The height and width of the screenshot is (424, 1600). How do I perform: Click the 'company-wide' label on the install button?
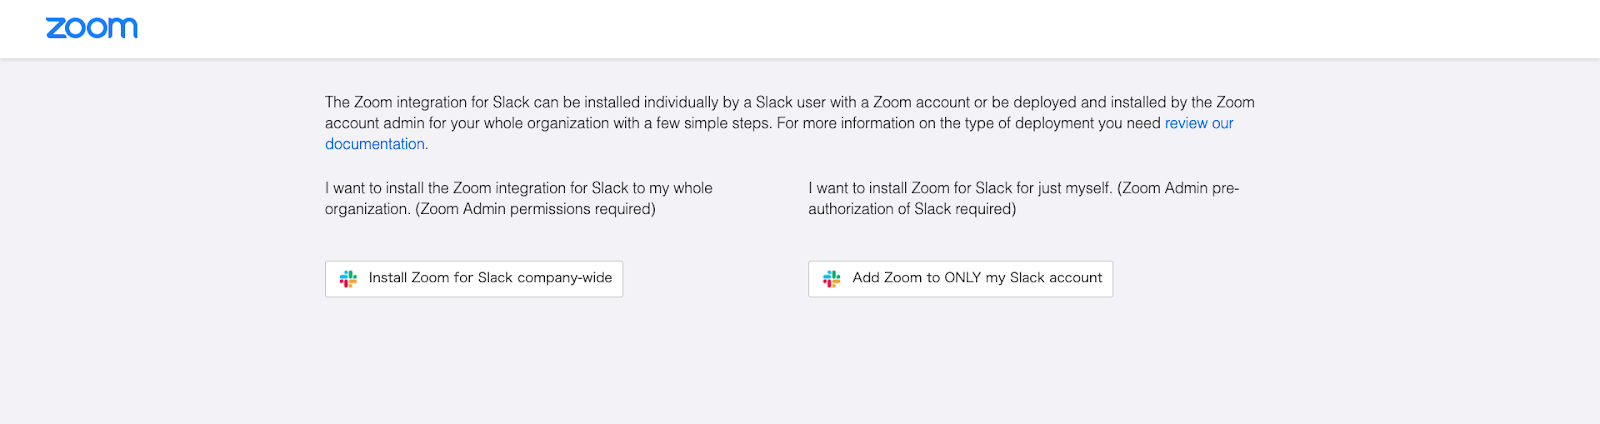click(x=565, y=278)
